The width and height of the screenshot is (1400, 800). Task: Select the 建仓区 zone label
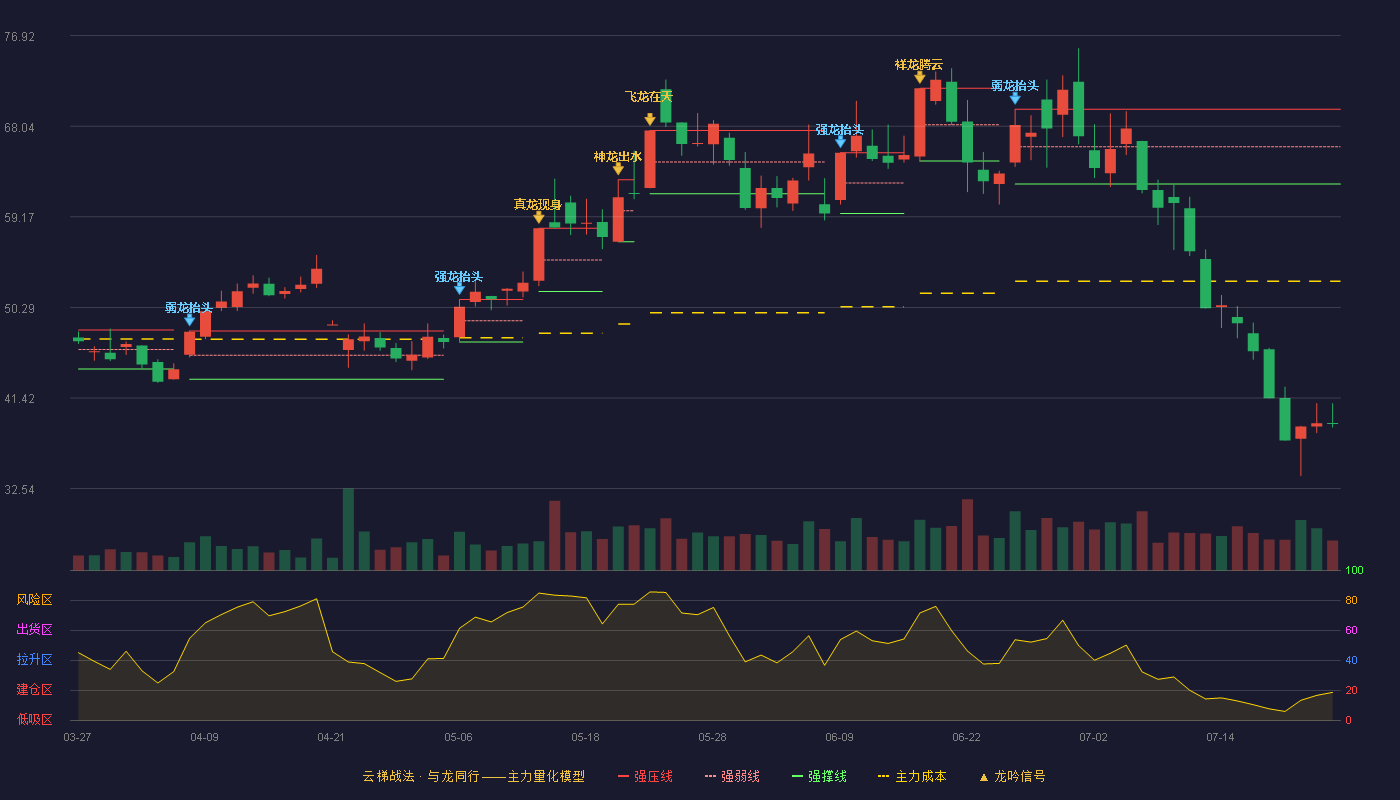tap(34, 690)
